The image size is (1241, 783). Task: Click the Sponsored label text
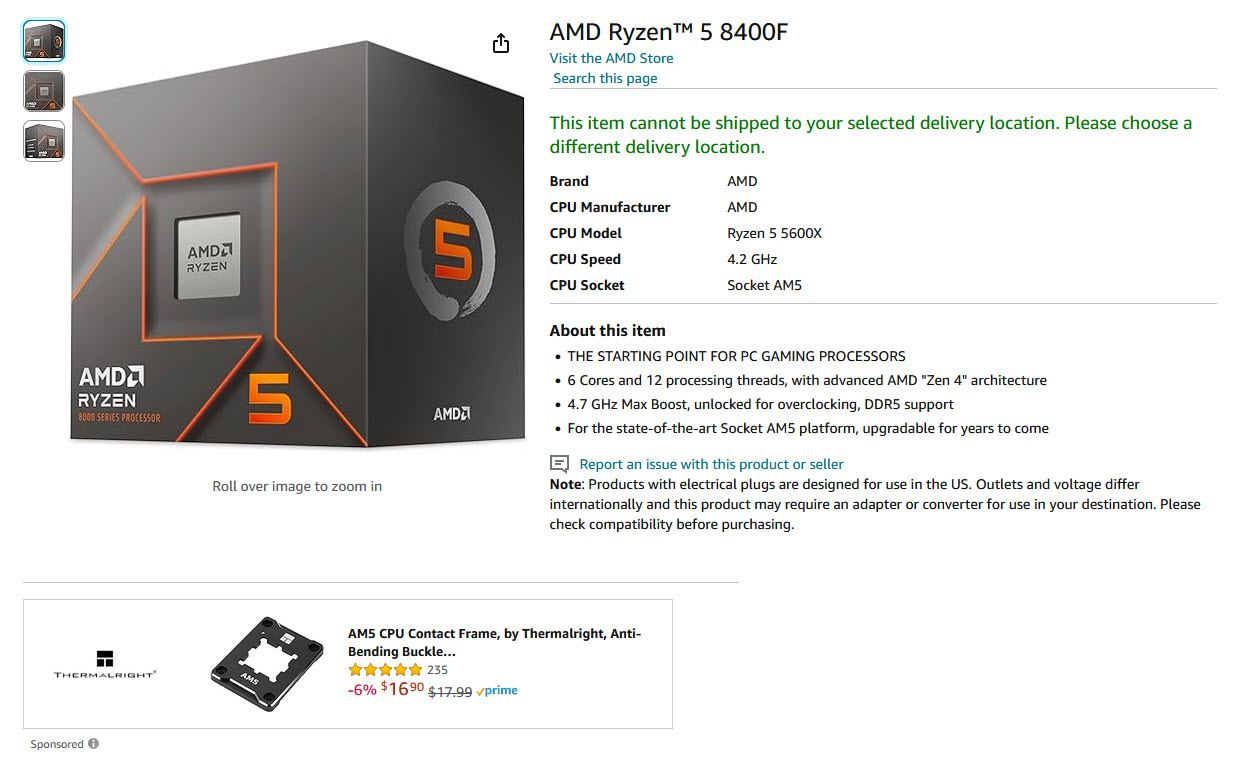click(x=57, y=744)
